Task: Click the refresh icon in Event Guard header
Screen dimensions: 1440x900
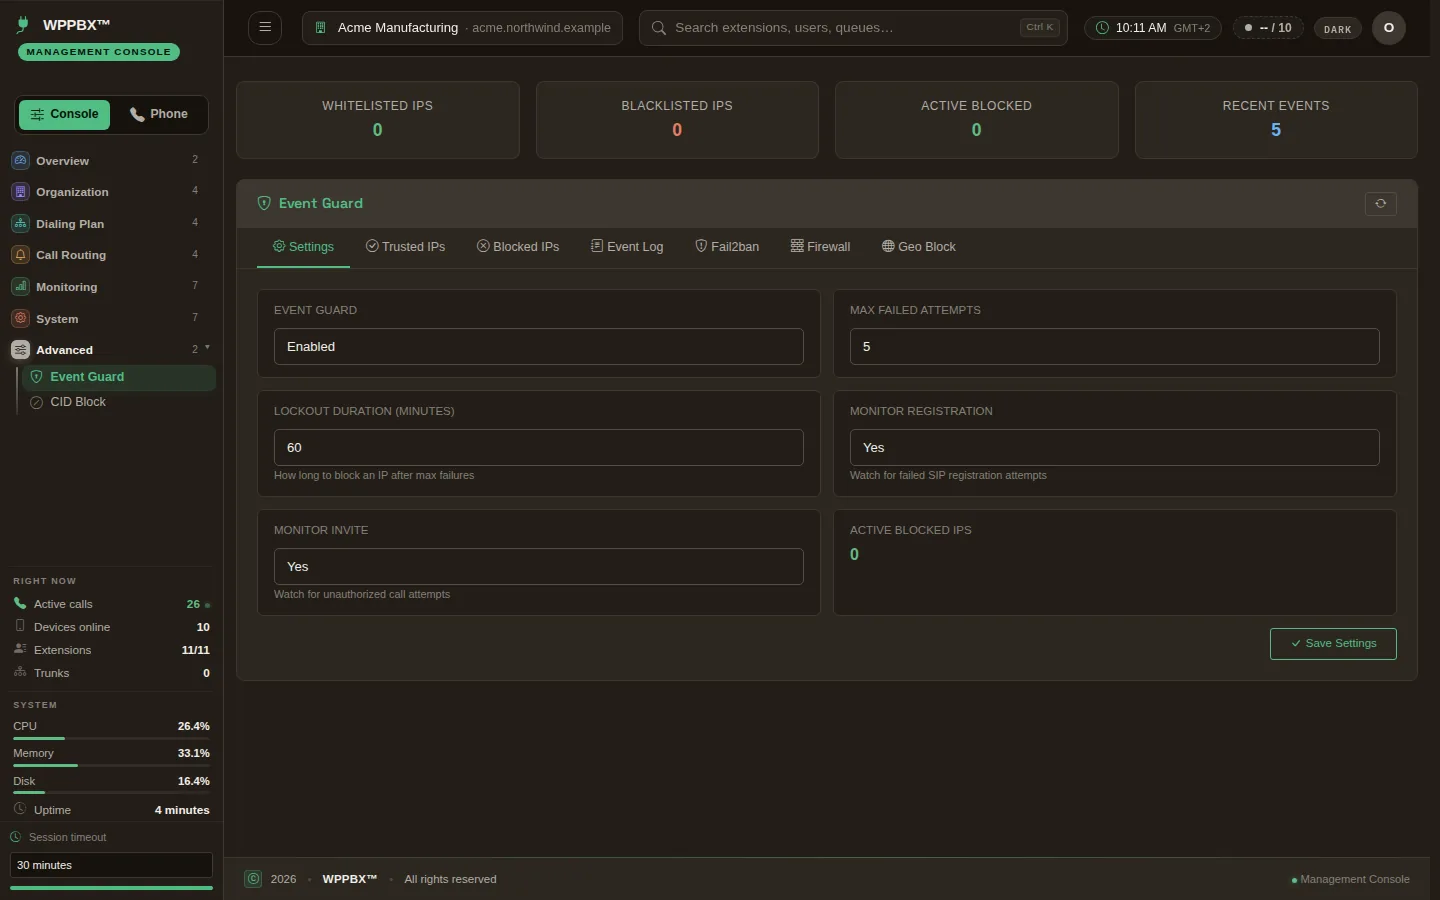Action: point(1381,204)
